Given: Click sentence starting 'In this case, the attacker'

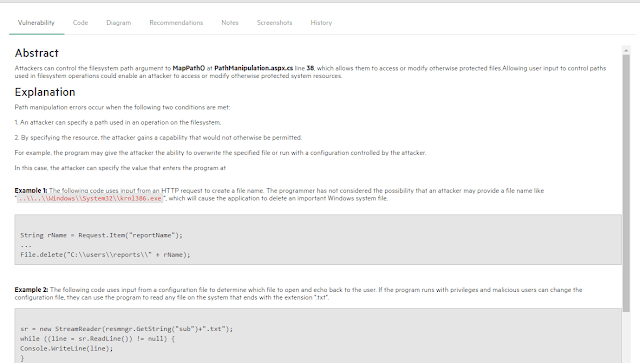Looking at the screenshot, I should 120,168.
